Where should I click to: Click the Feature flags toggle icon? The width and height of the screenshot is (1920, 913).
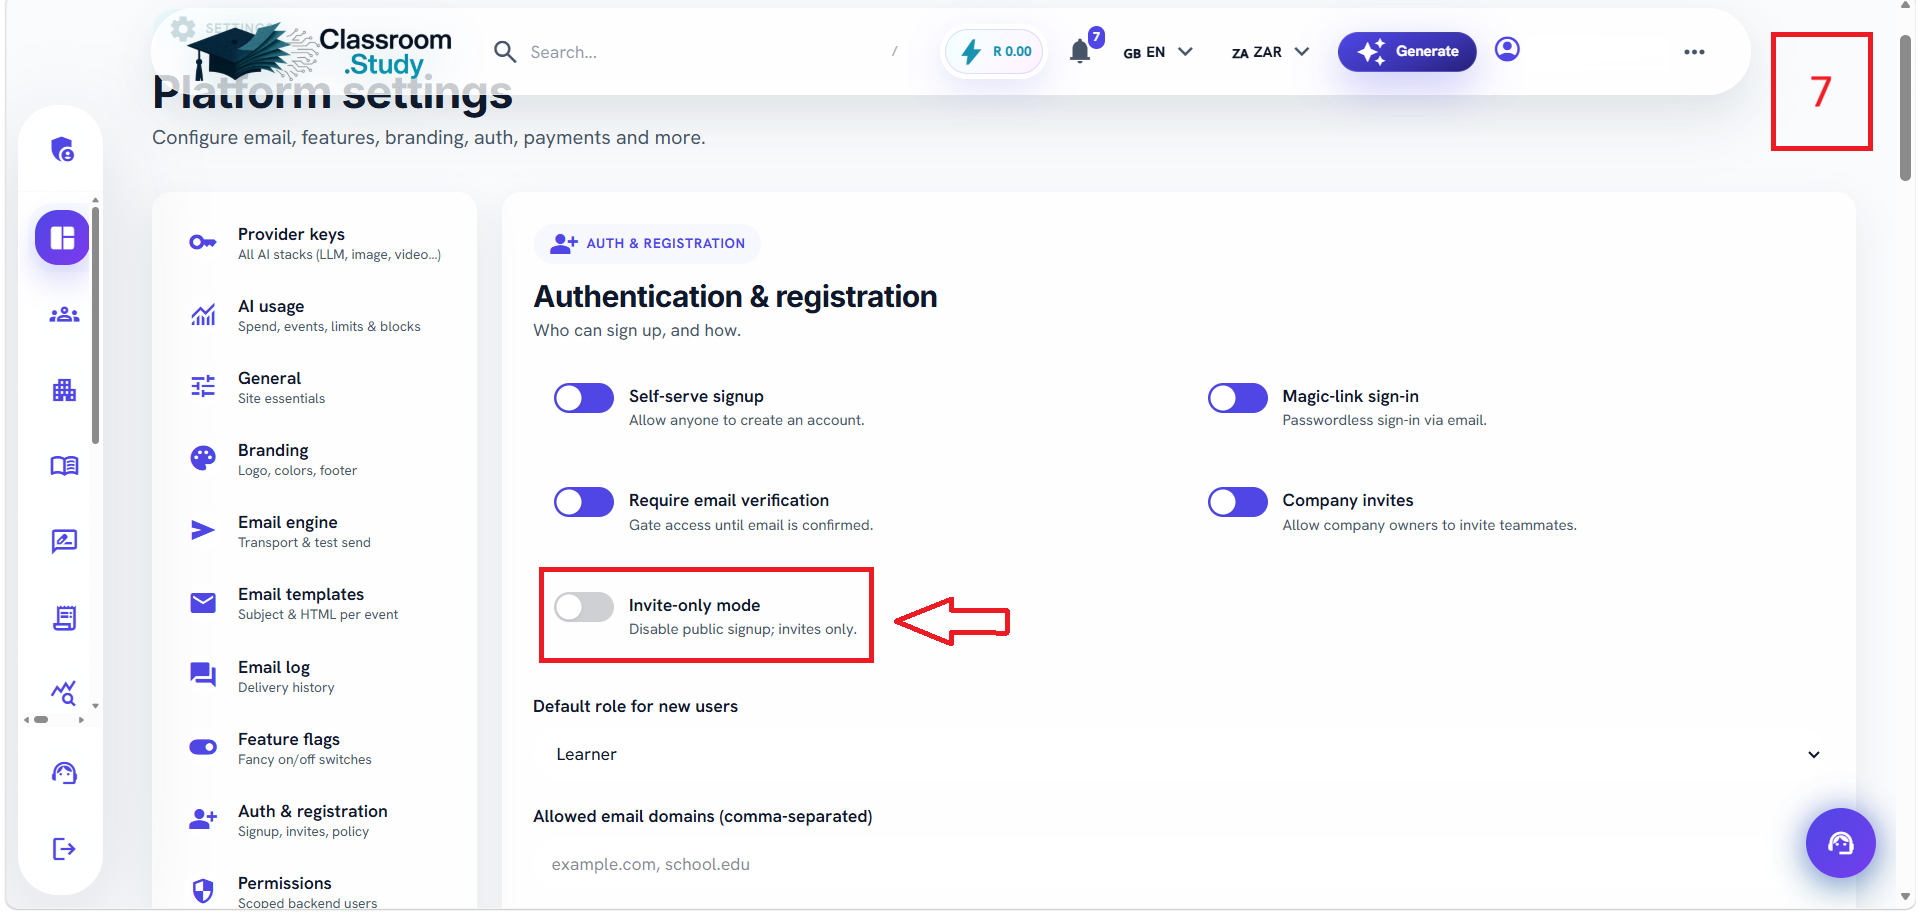(x=203, y=747)
